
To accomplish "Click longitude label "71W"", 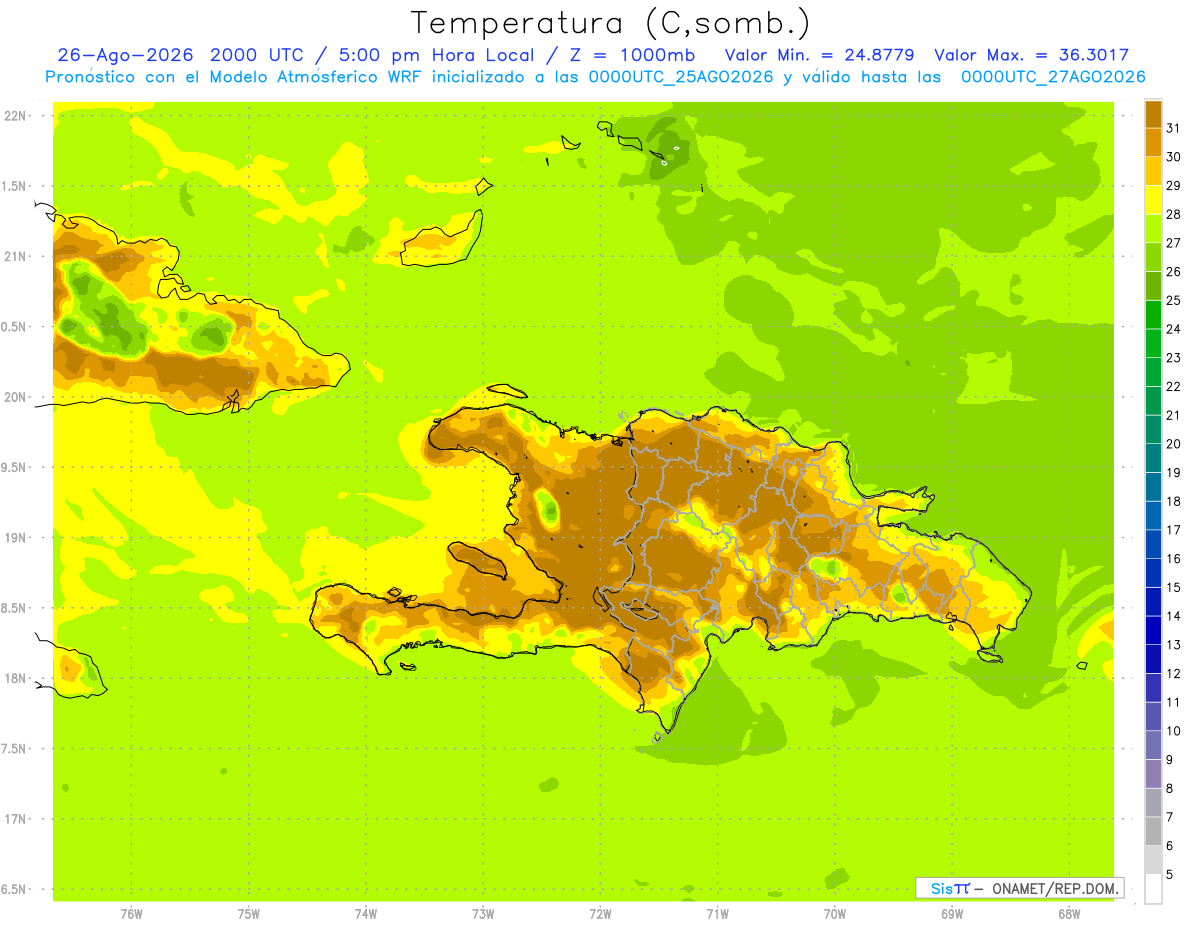I will [x=717, y=914].
